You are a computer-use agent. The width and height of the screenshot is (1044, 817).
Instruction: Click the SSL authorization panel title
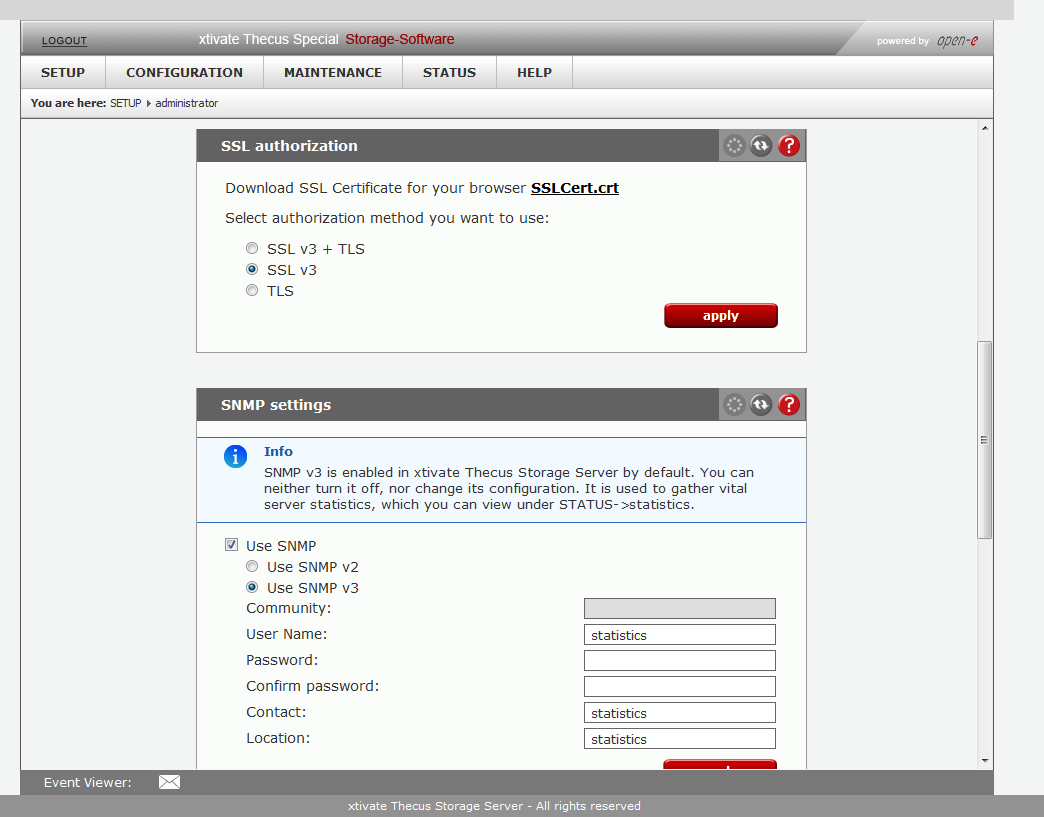(289, 146)
